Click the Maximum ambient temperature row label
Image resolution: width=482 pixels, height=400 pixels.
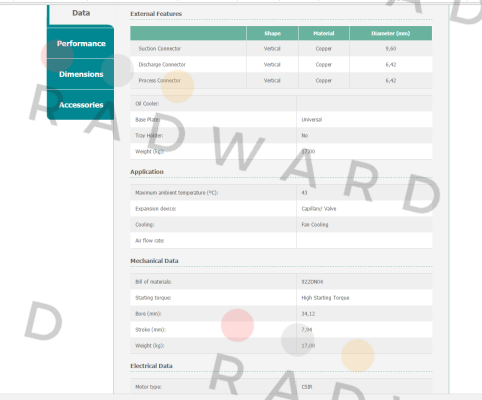pyautogui.click(x=176, y=193)
